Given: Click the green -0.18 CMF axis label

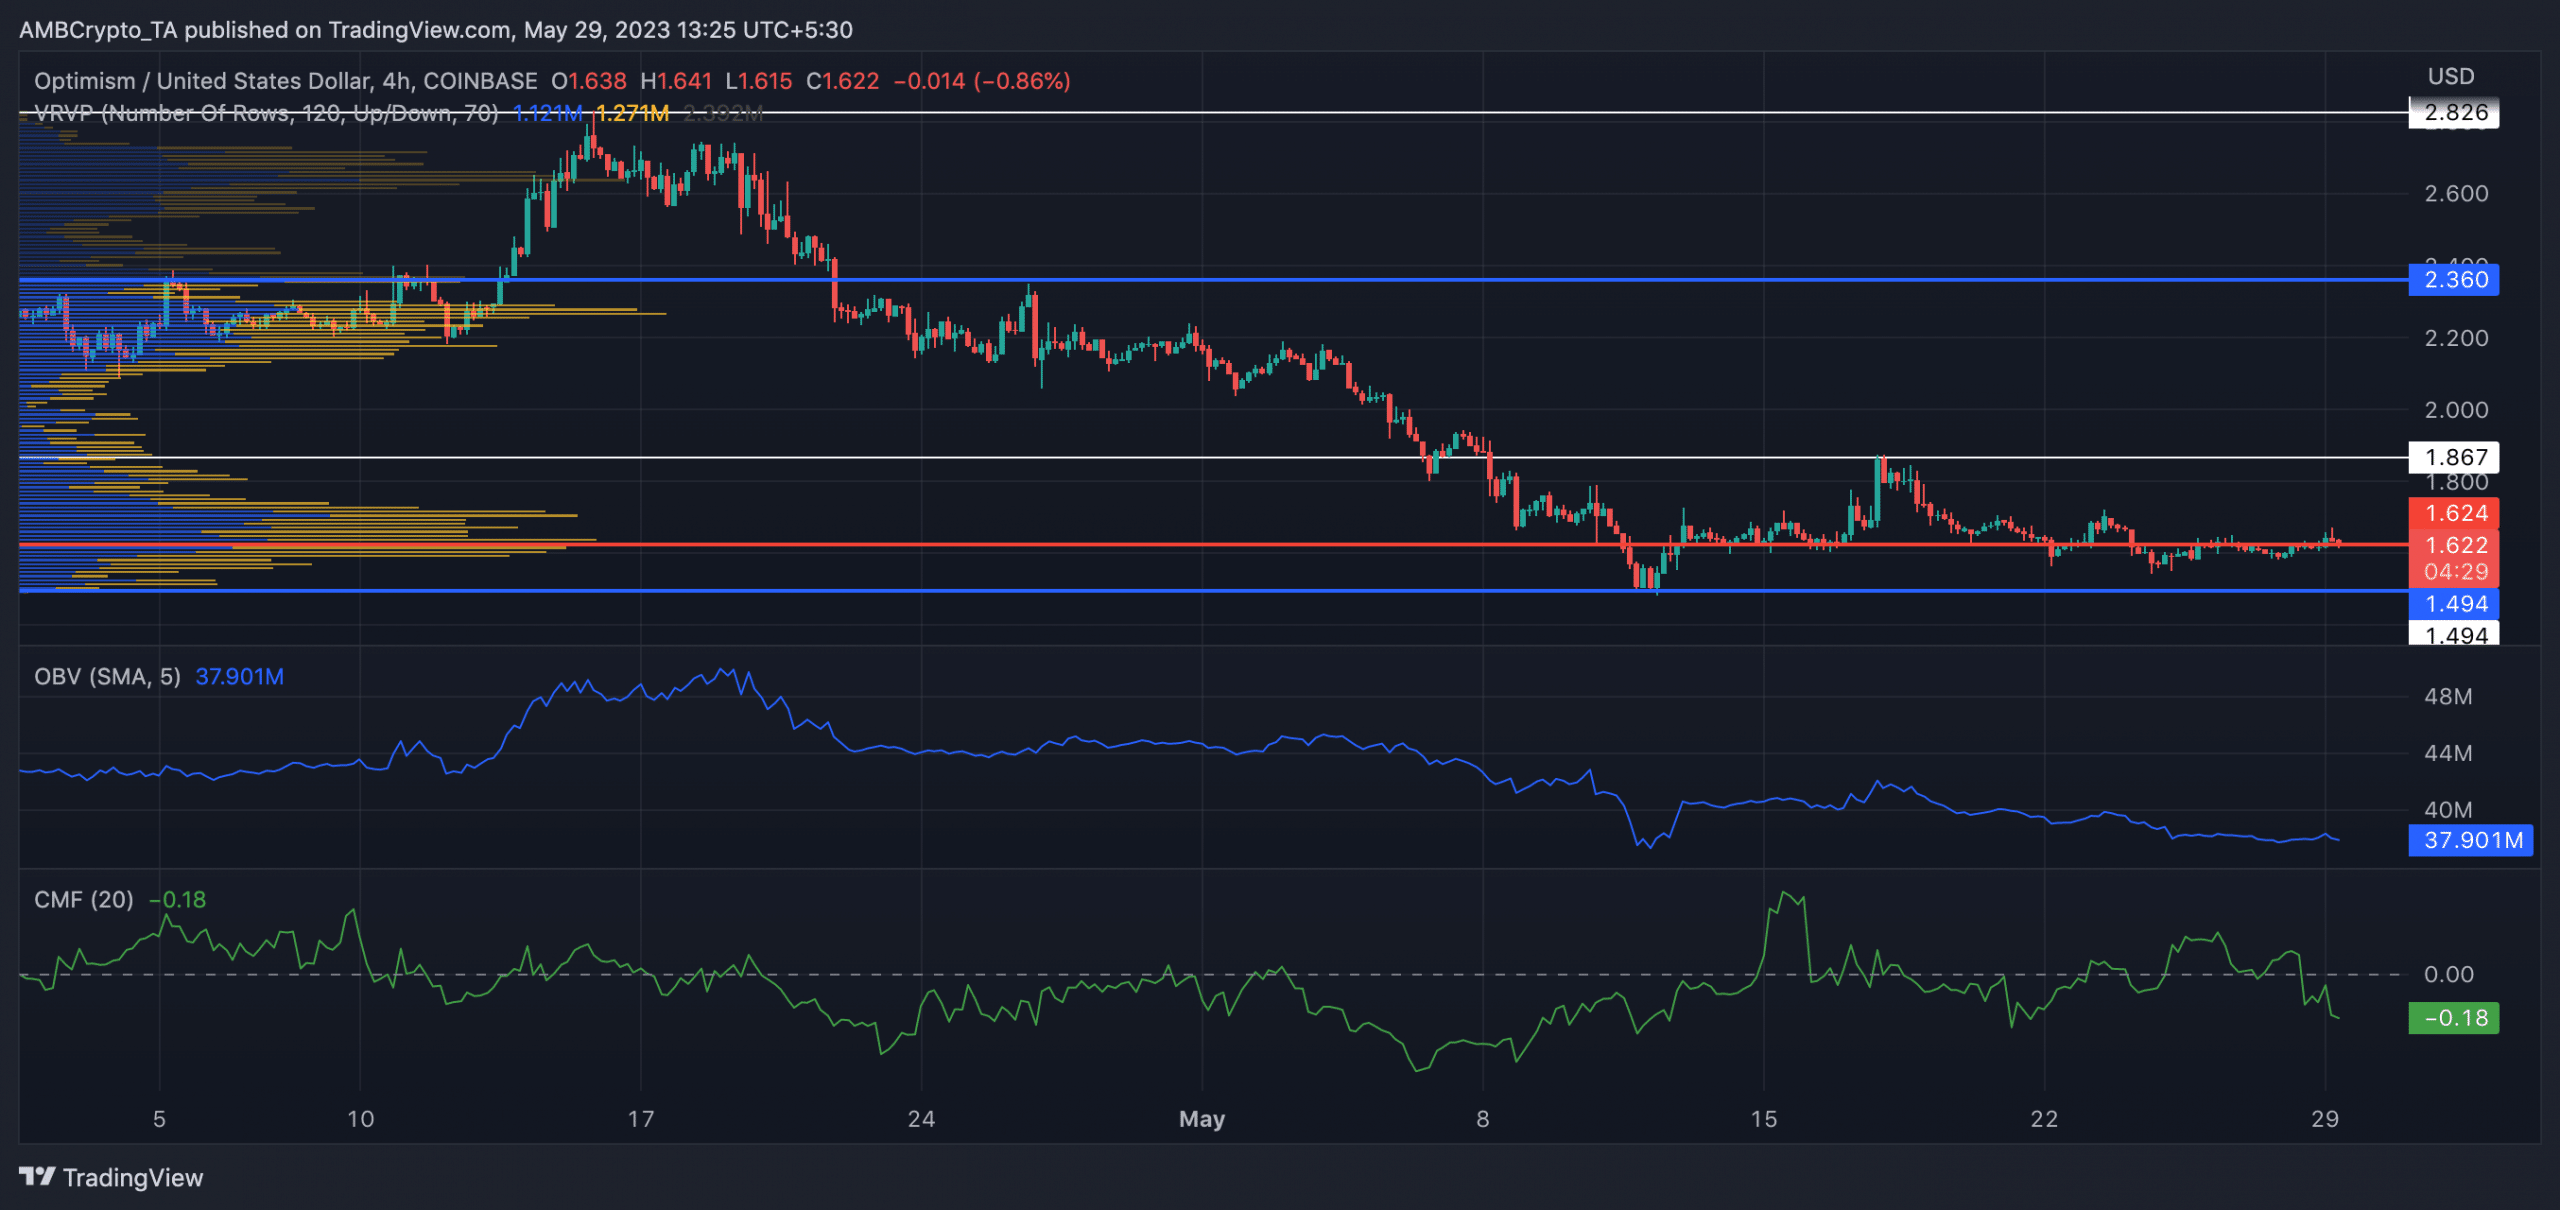Looking at the screenshot, I should pyautogui.click(x=2455, y=1018).
